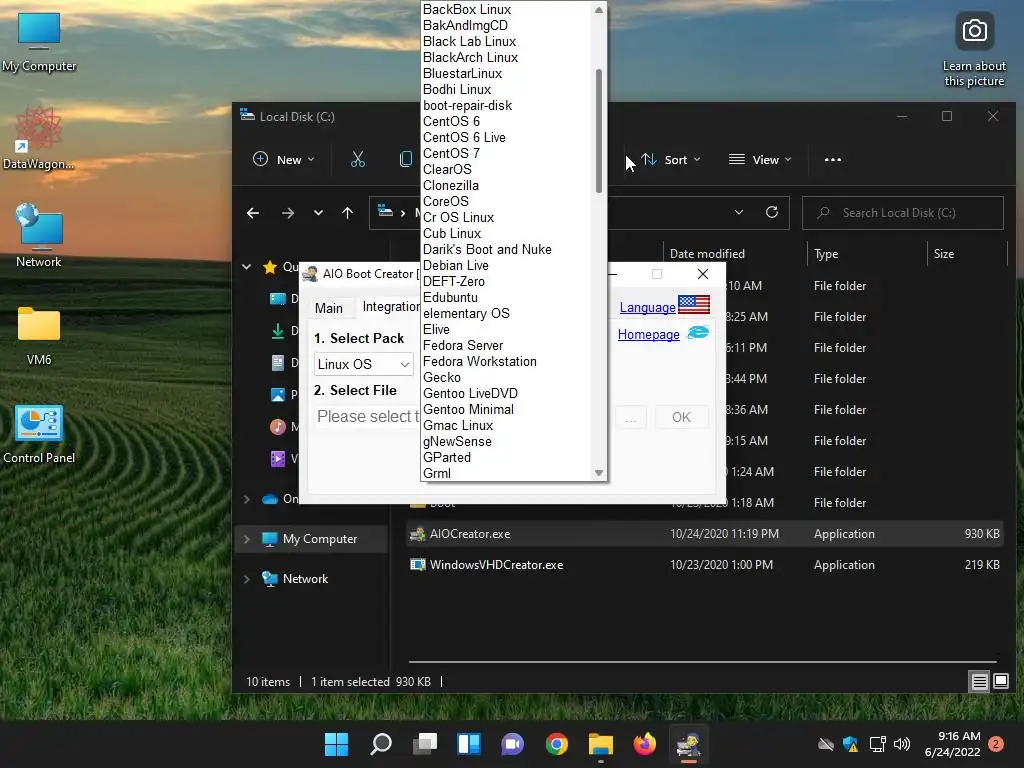This screenshot has height=768, width=1024.
Task: Click the list scroll-up arrow
Action: (599, 10)
